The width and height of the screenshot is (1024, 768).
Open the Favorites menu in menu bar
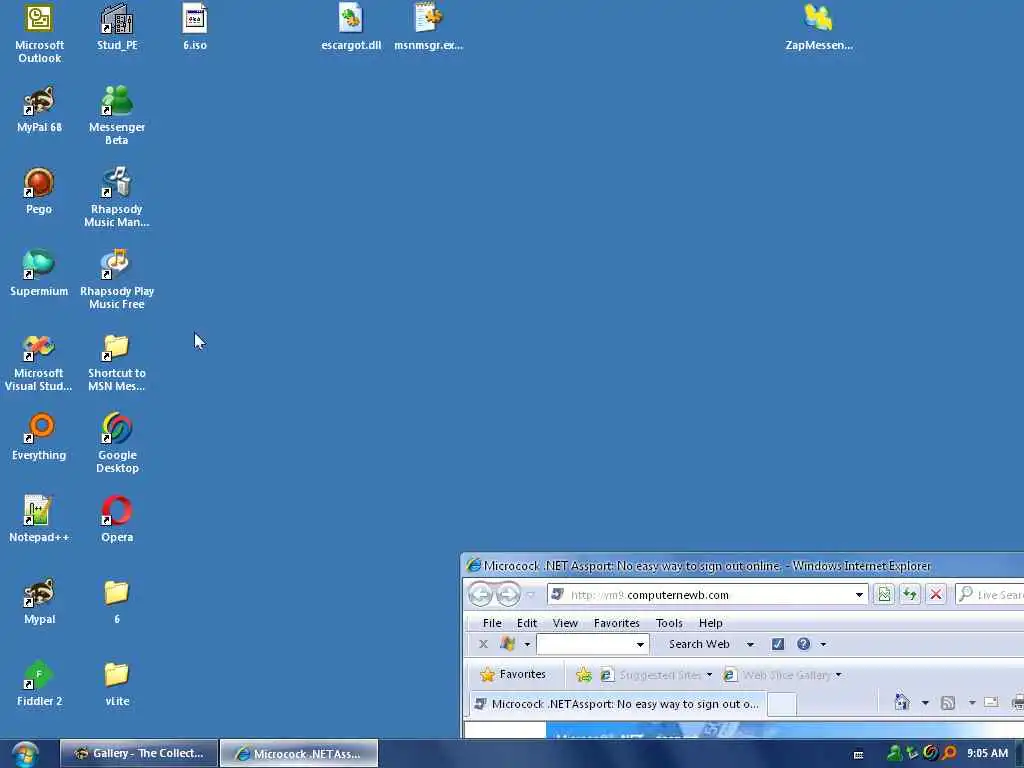click(616, 623)
